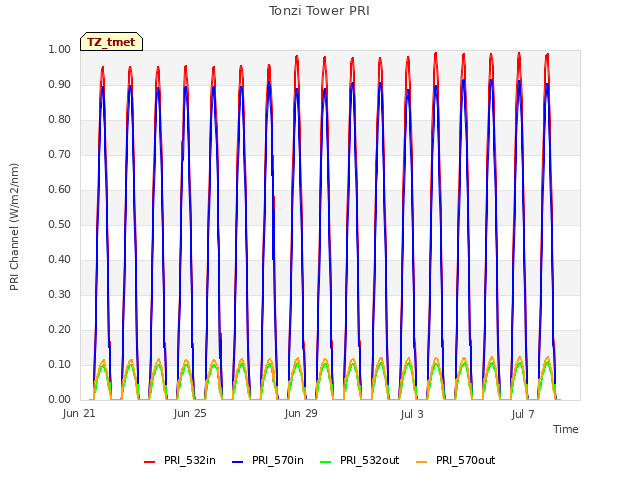Click the Time axis title
The height and width of the screenshot is (480, 640).
click(x=566, y=429)
